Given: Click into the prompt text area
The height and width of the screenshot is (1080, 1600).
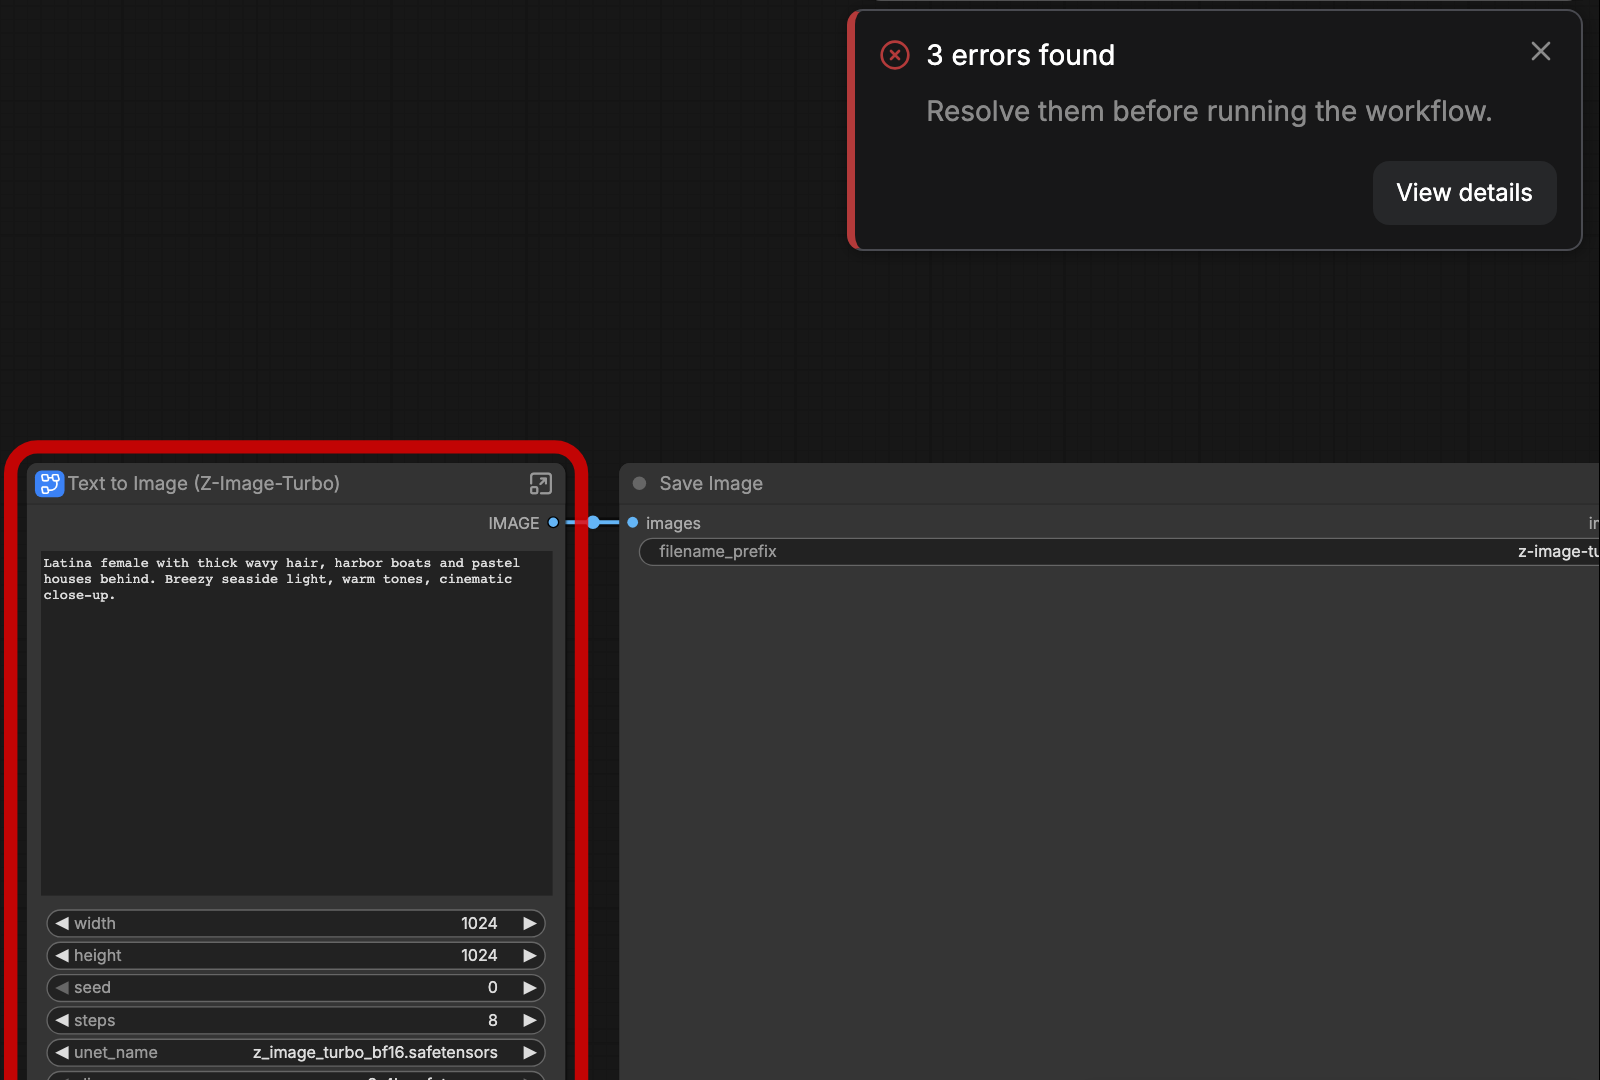Looking at the screenshot, I should coord(297,723).
